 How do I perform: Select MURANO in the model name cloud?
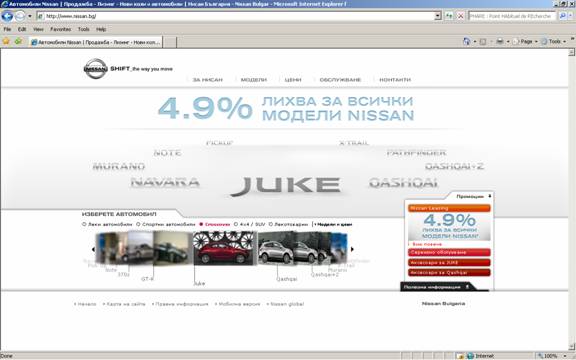click(x=118, y=166)
